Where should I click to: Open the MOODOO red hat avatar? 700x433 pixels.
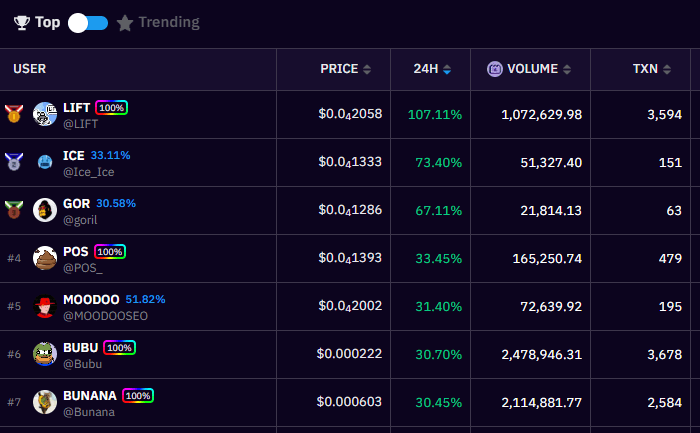pos(45,306)
